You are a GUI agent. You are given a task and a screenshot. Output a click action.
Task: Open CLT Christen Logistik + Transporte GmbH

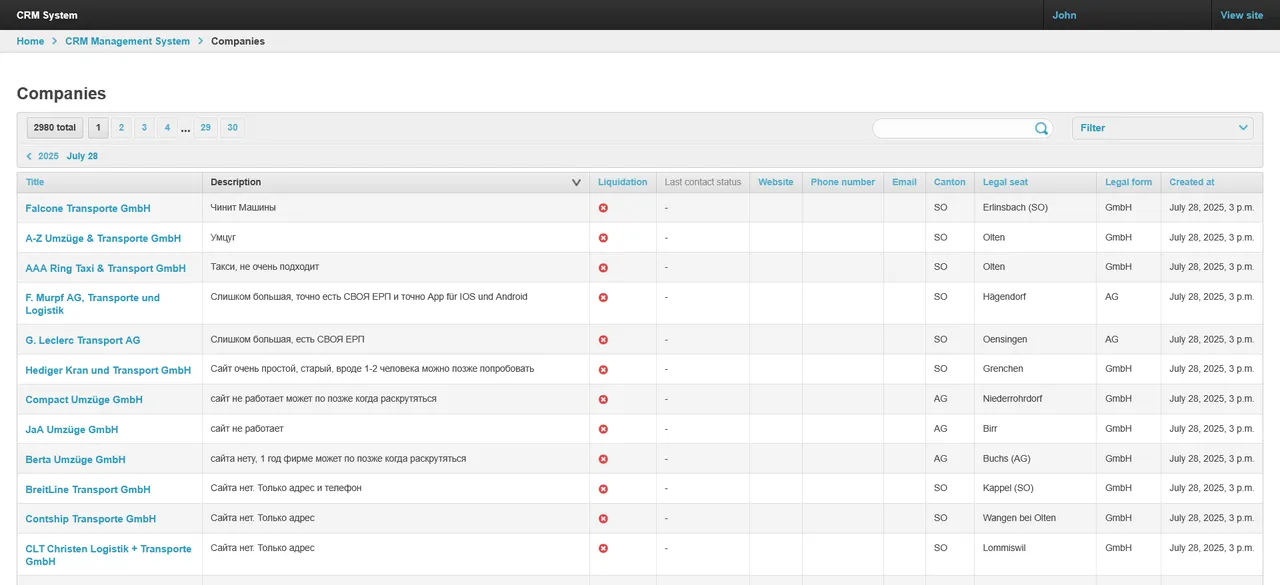click(109, 555)
